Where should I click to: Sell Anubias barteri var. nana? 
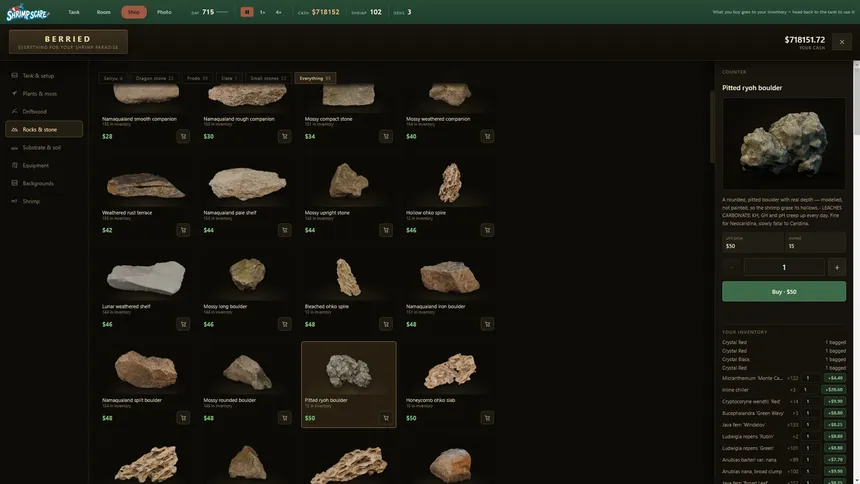[835, 459]
